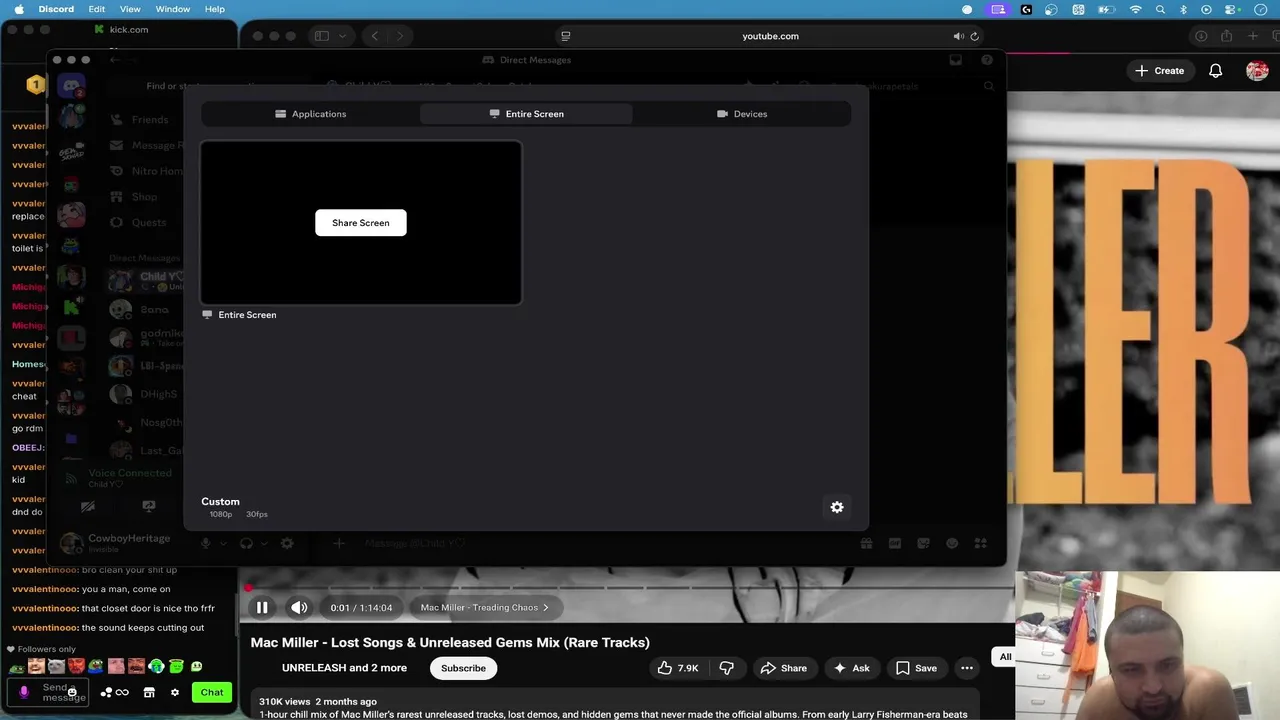The width and height of the screenshot is (1280, 720).
Task: Click the 310K views text
Action: [284, 701]
